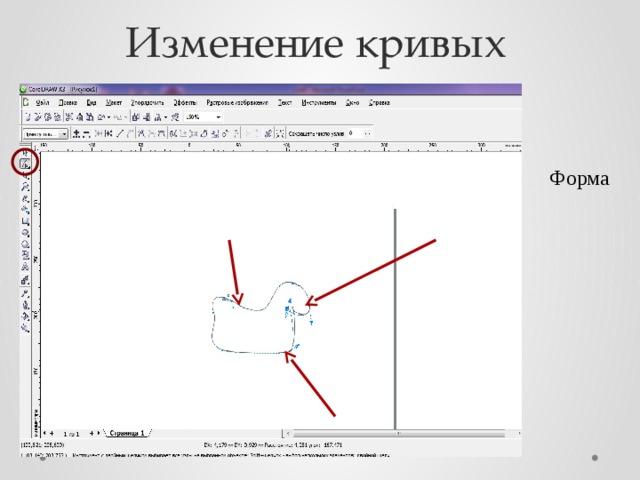Open the node selection mode dropdown
This screenshot has height=480, width=640.
64,134
